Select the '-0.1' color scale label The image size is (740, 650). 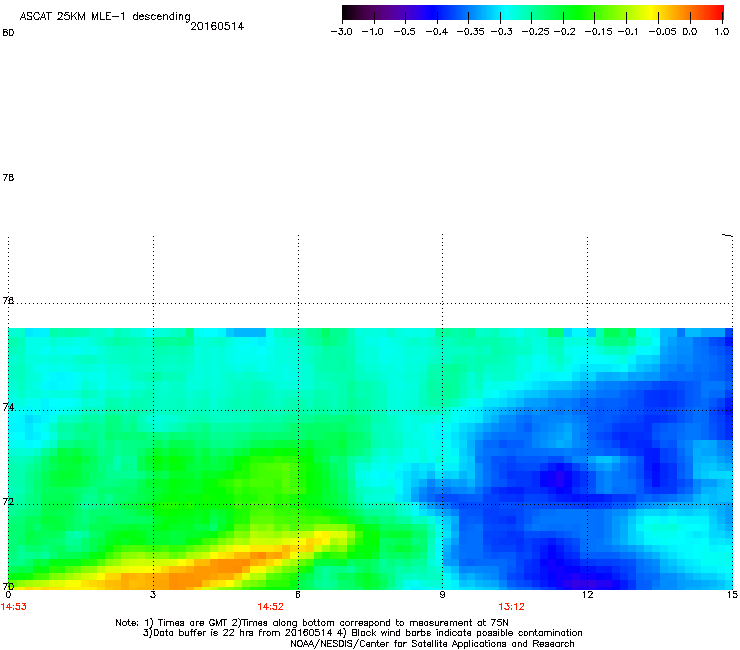coord(628,32)
